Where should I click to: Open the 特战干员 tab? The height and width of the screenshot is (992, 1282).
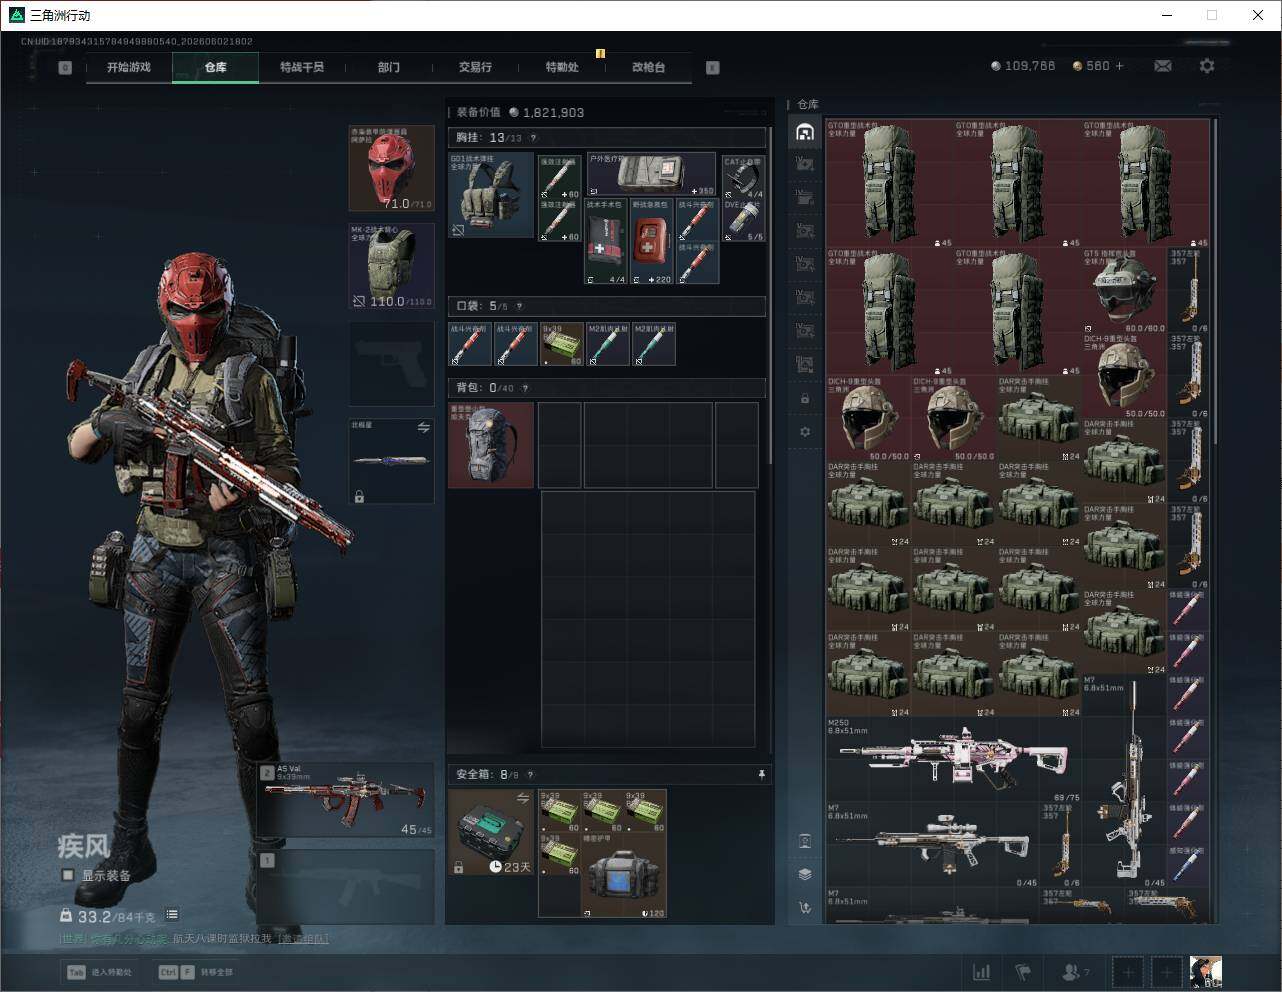(301, 67)
